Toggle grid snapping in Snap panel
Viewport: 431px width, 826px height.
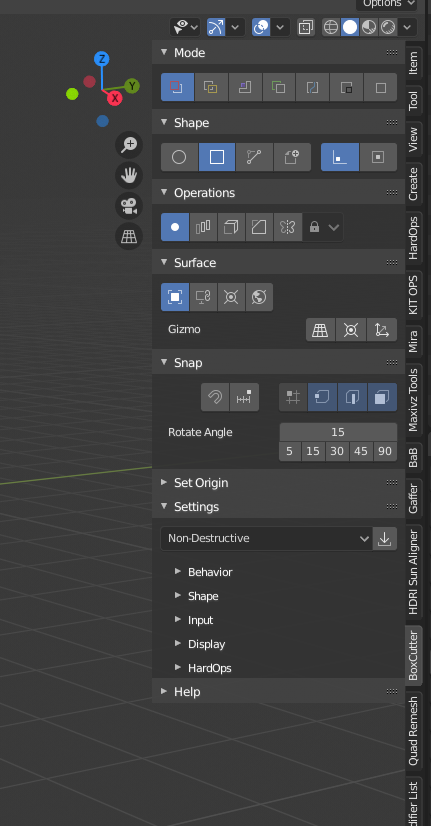pos(293,397)
